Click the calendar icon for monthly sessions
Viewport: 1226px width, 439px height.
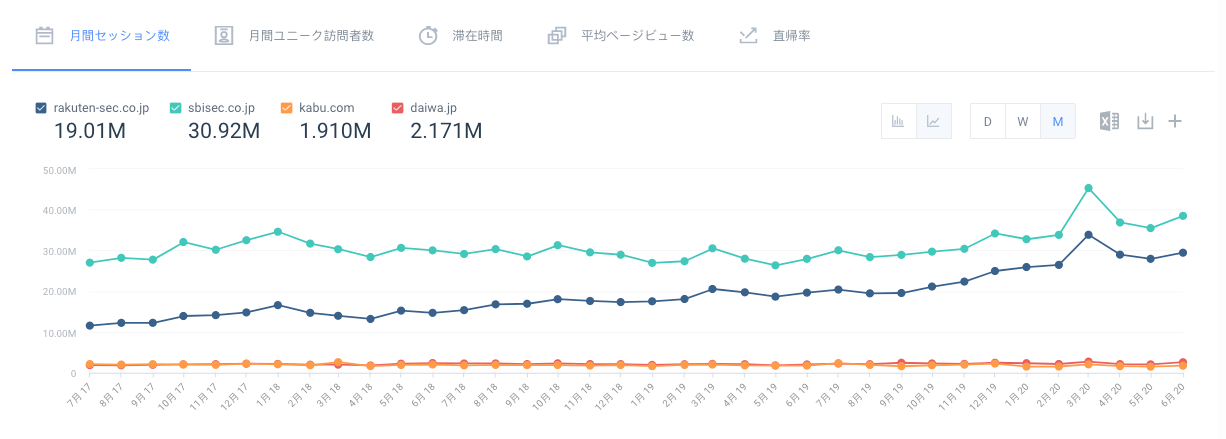coord(44,36)
